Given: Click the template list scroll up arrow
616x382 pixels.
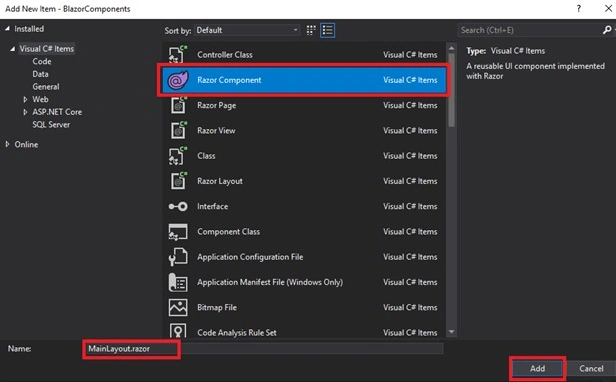Looking at the screenshot, I should (451, 48).
